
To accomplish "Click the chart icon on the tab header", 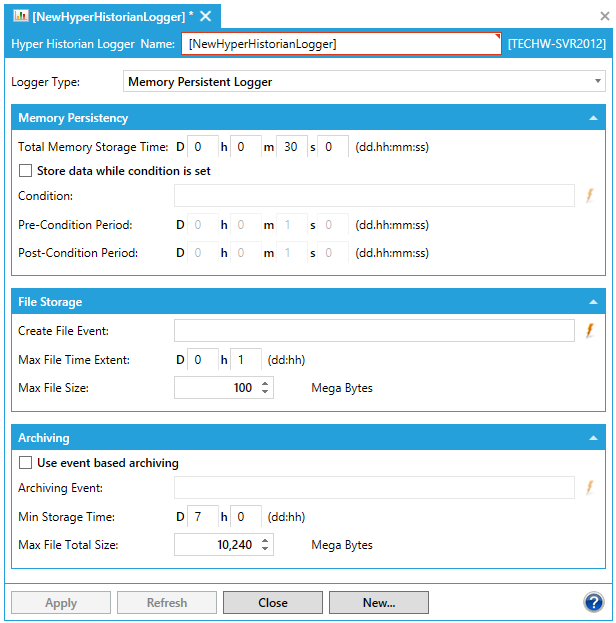I will (x=21, y=16).
